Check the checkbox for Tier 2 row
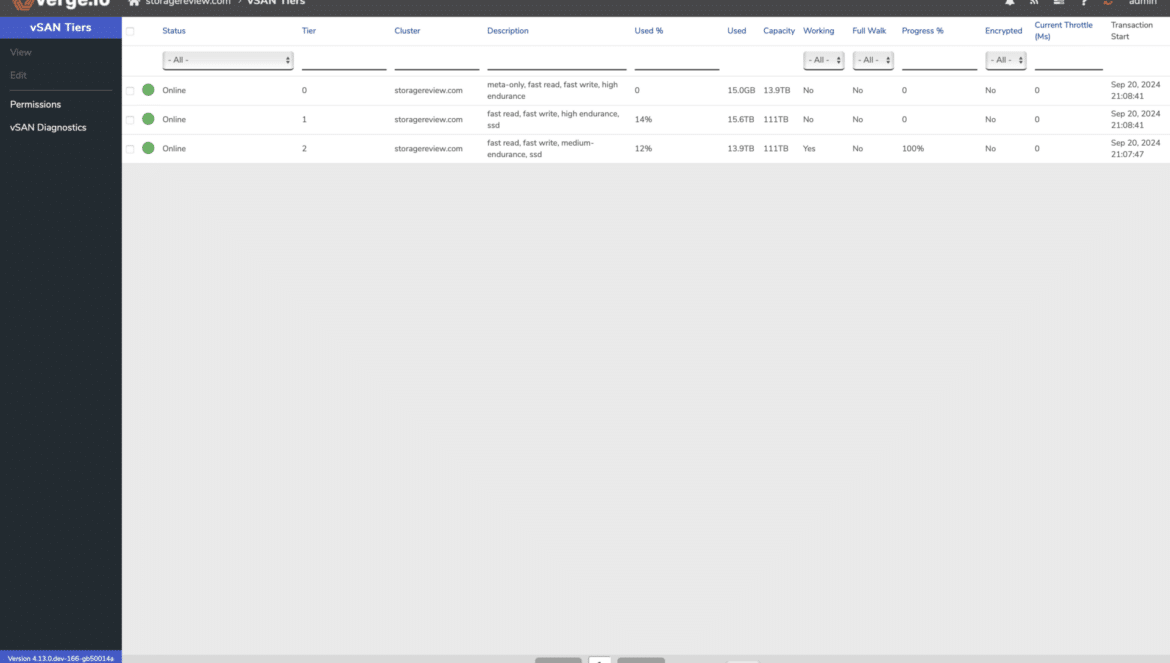 point(130,148)
